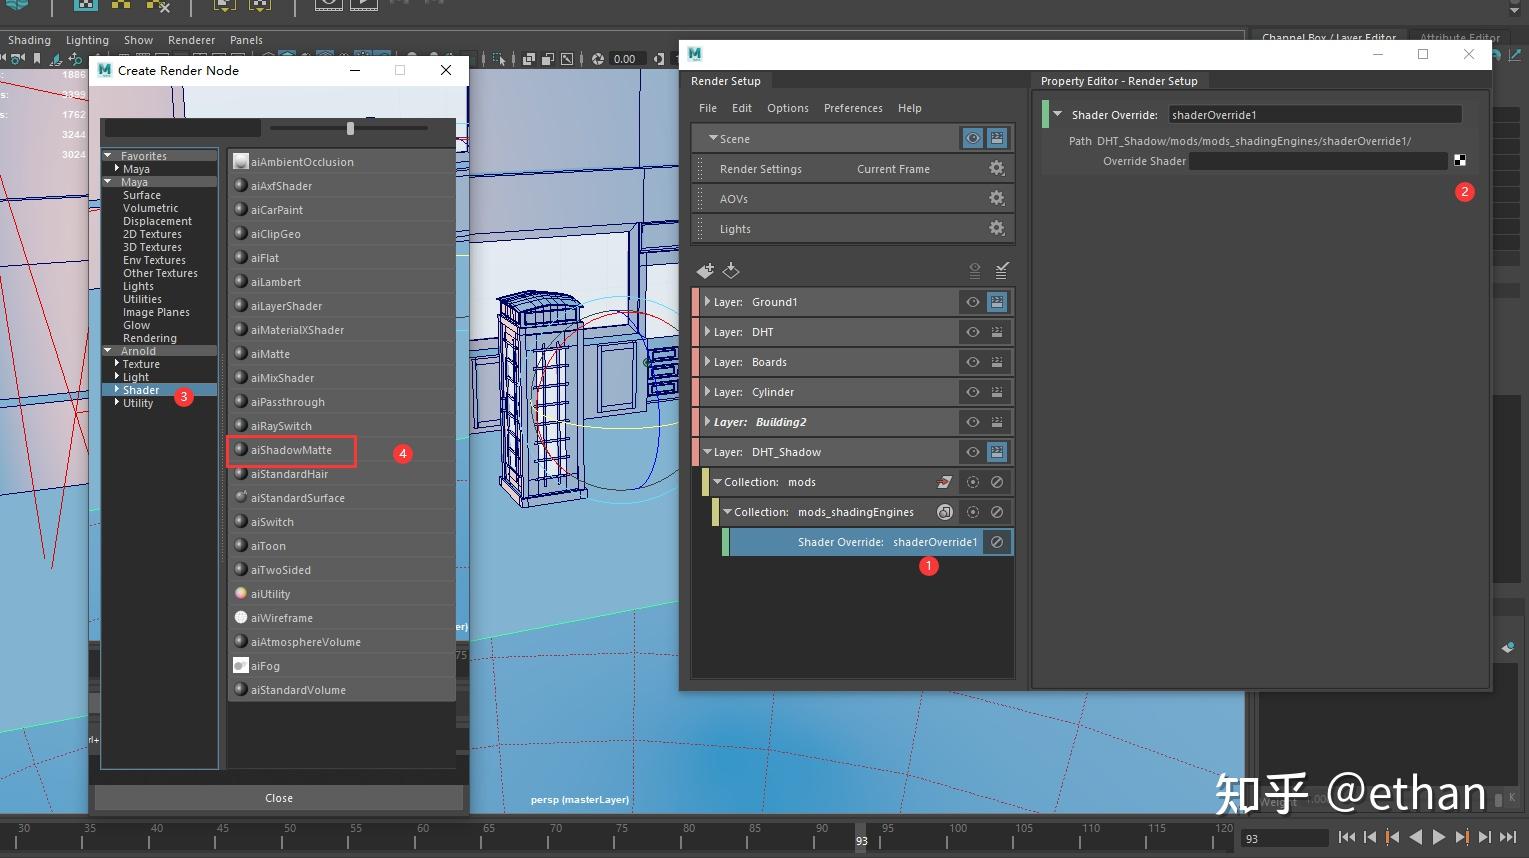This screenshot has height=858, width=1529.
Task: Disable the mods collection
Action: click(997, 481)
